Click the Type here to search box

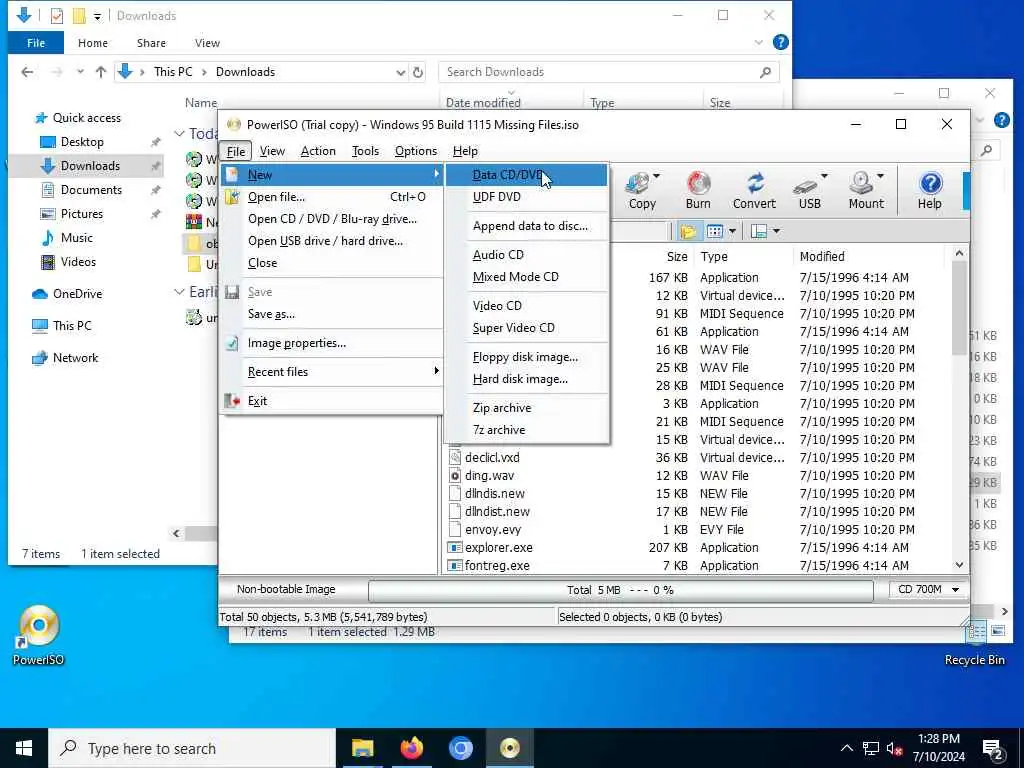(192, 748)
